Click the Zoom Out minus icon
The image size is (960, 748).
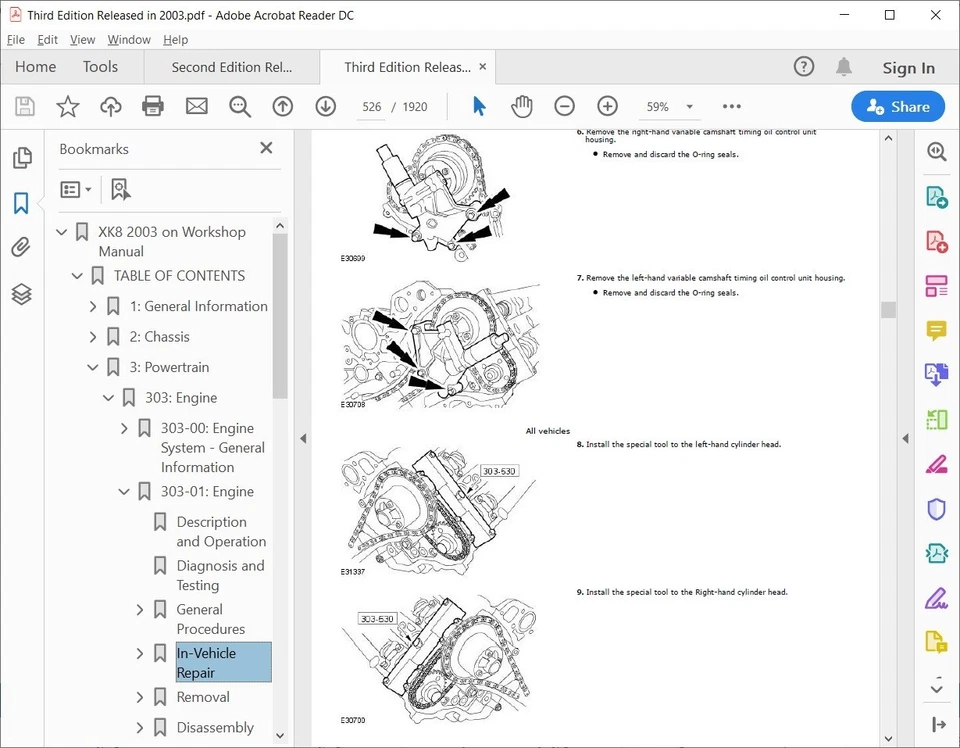pyautogui.click(x=565, y=107)
